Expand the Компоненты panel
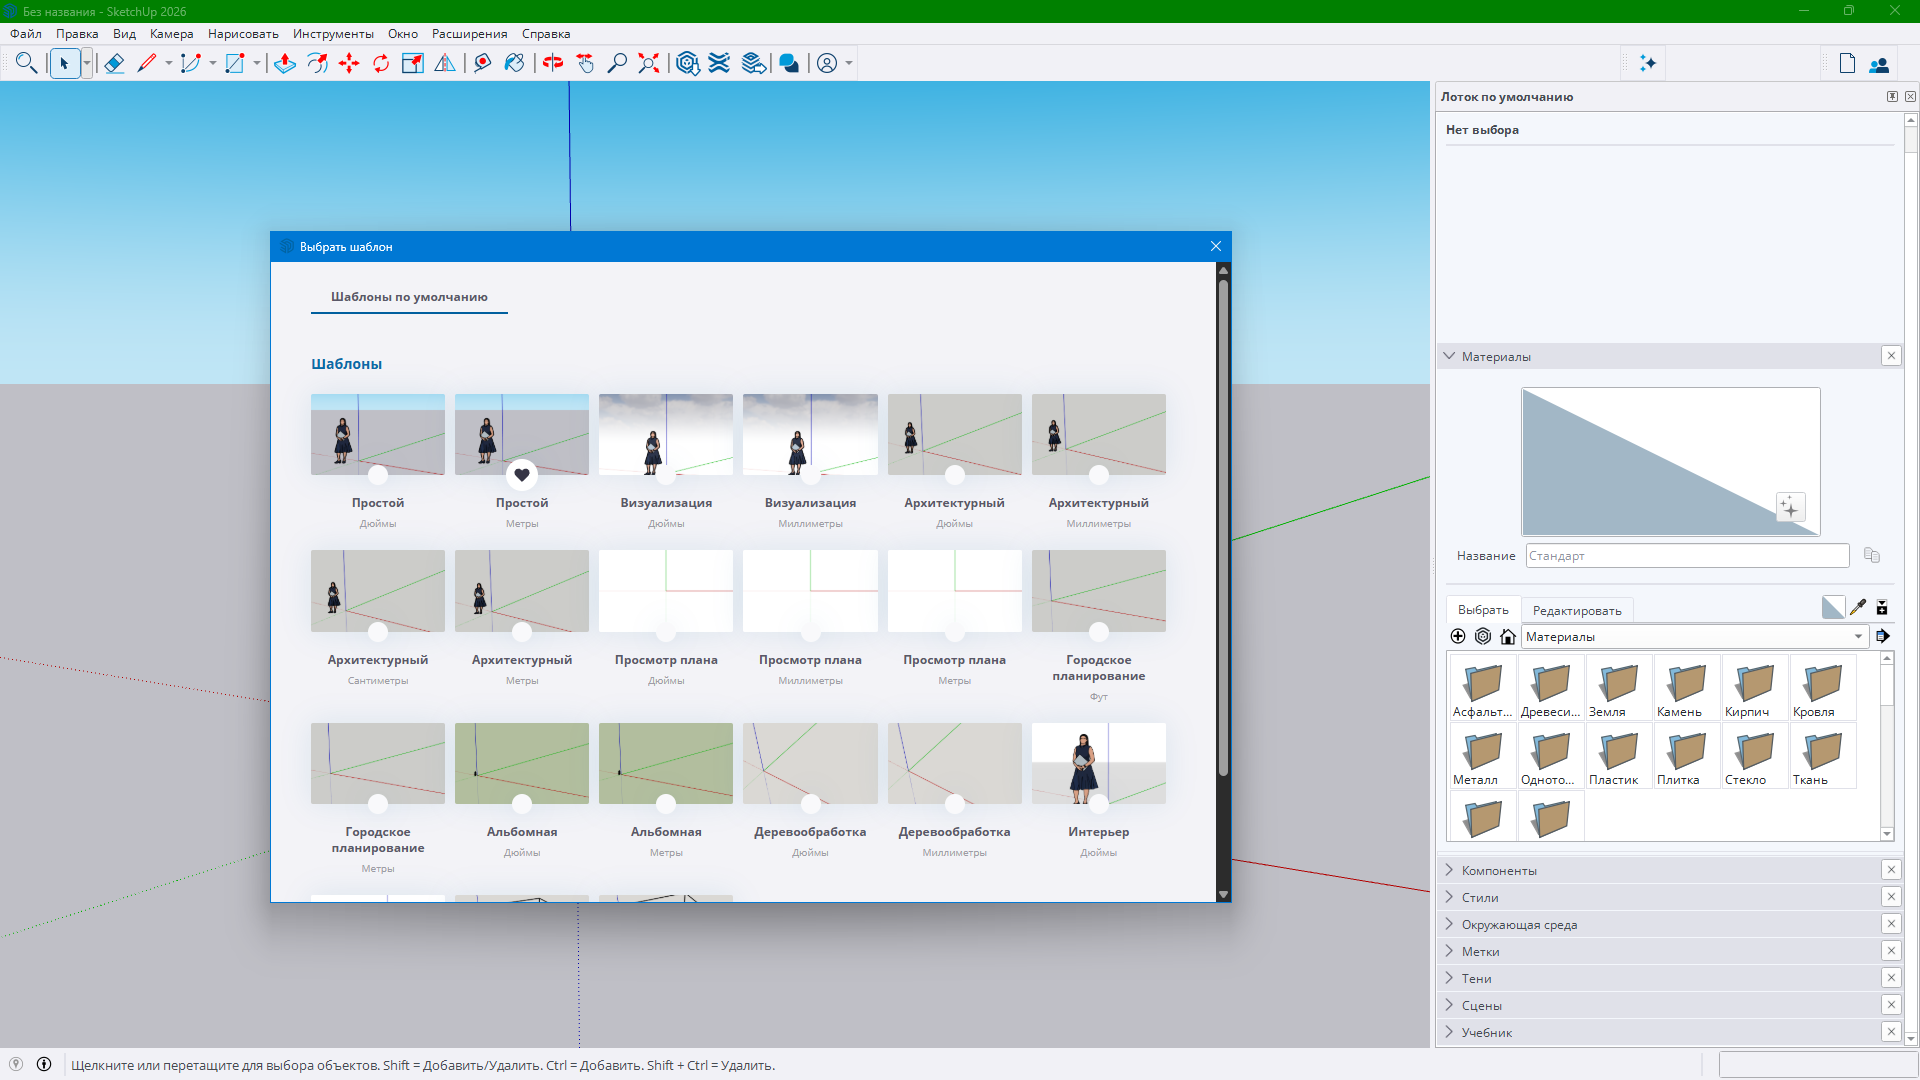 click(1499, 870)
